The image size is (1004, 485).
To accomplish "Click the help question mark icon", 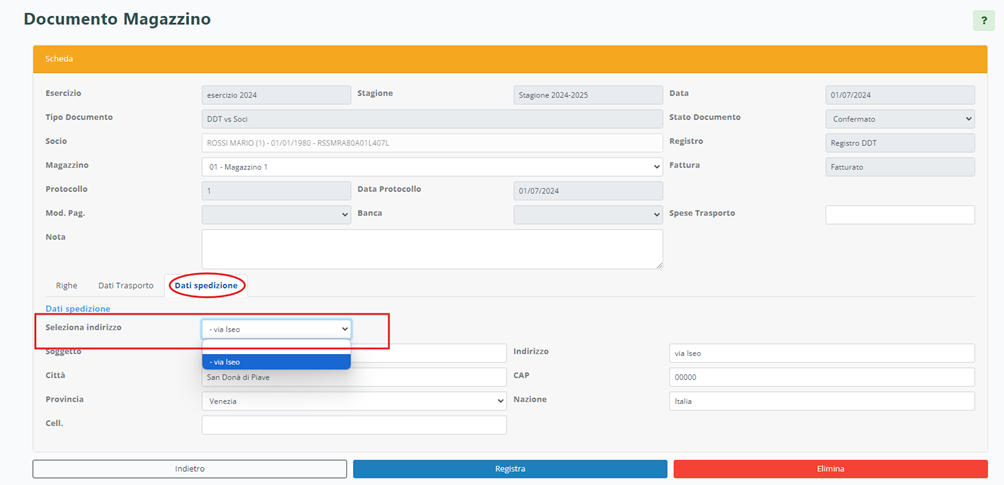I will [983, 21].
